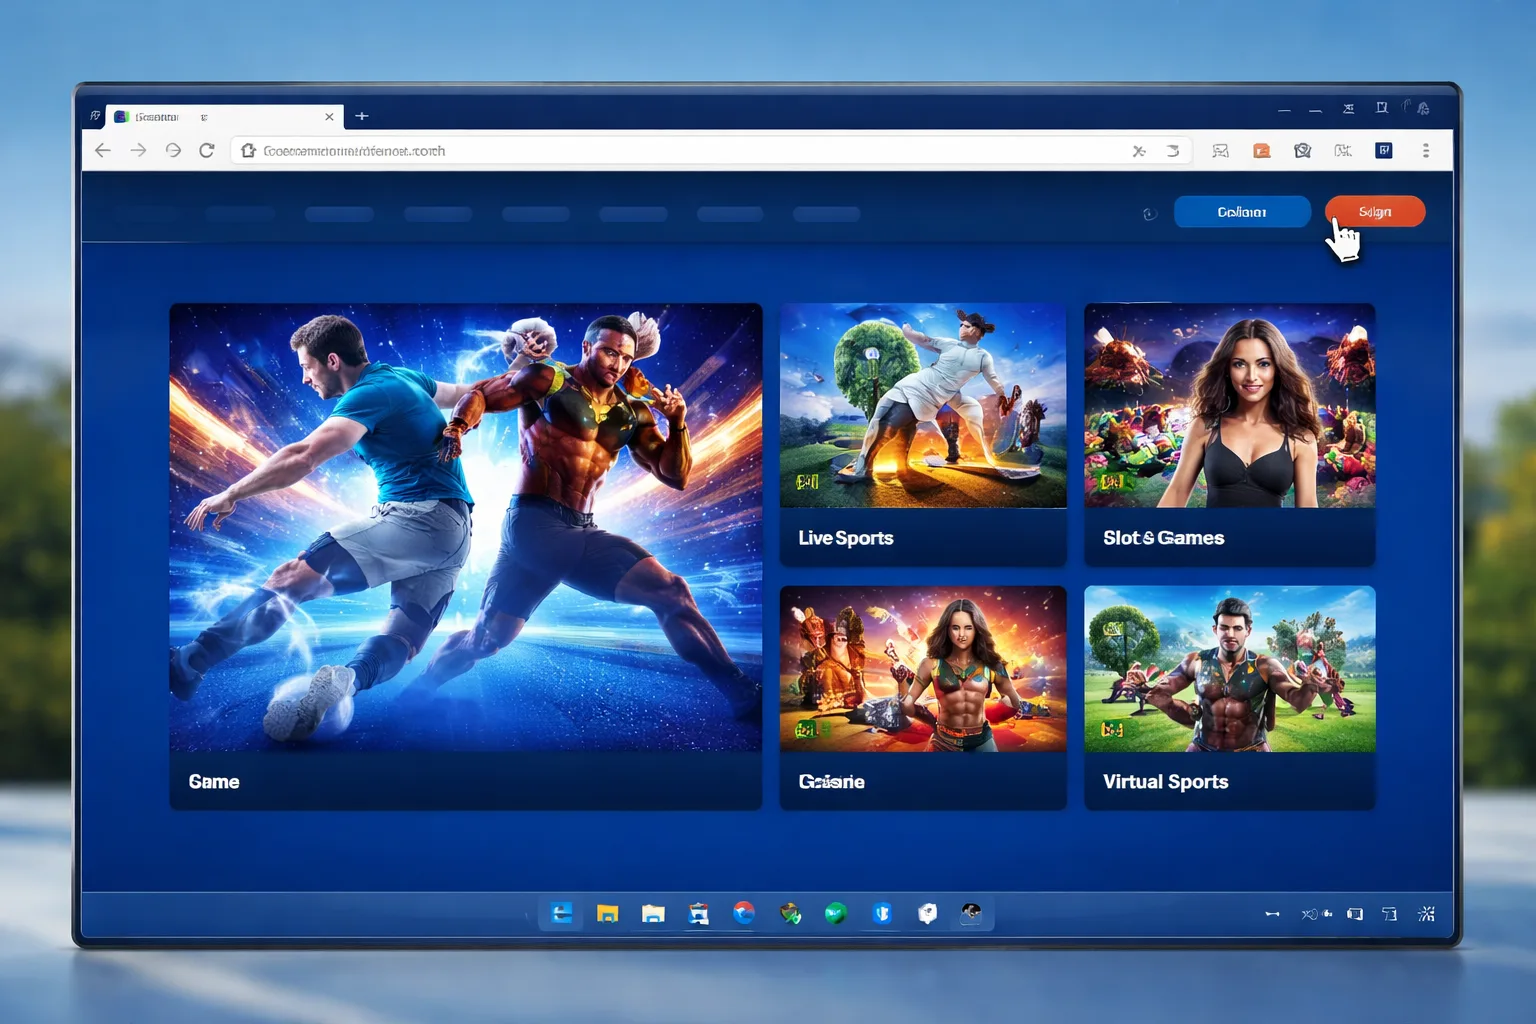Open the browser's three-dot menu

1426,150
